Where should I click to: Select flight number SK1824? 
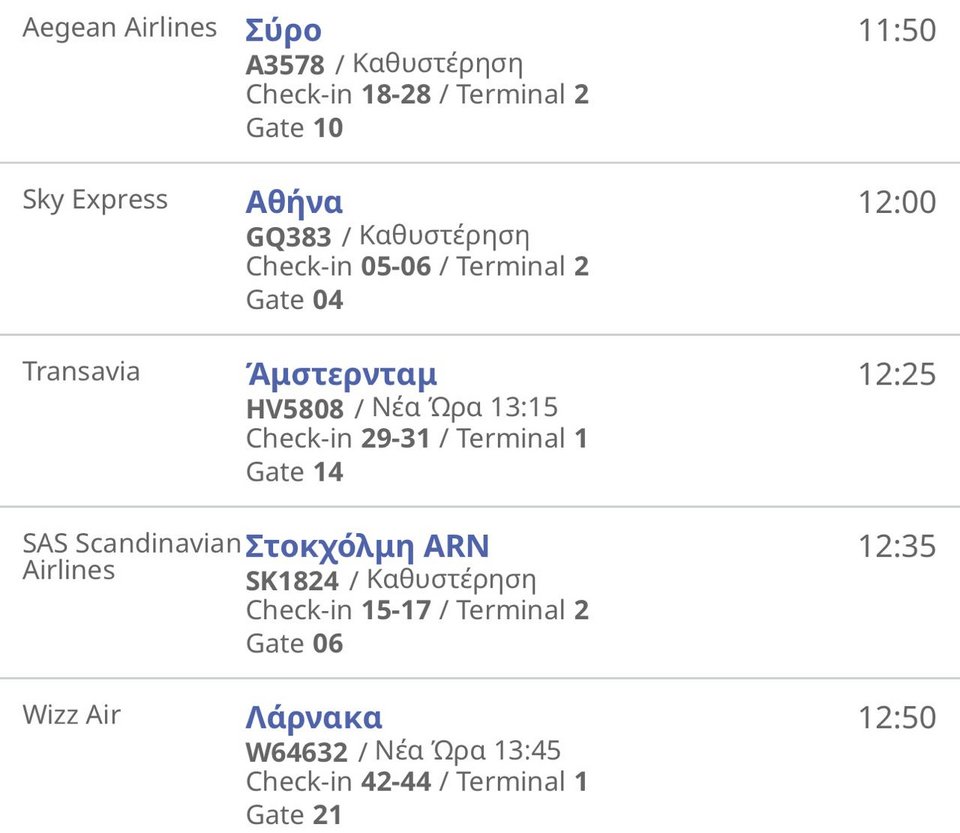pos(293,581)
